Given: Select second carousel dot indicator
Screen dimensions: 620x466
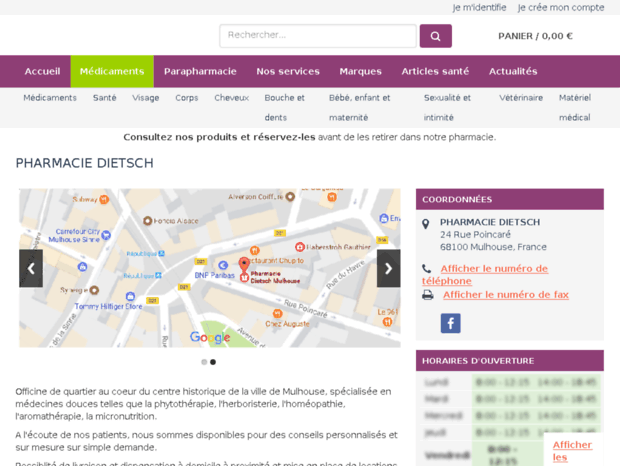Looking at the screenshot, I should point(213,362).
